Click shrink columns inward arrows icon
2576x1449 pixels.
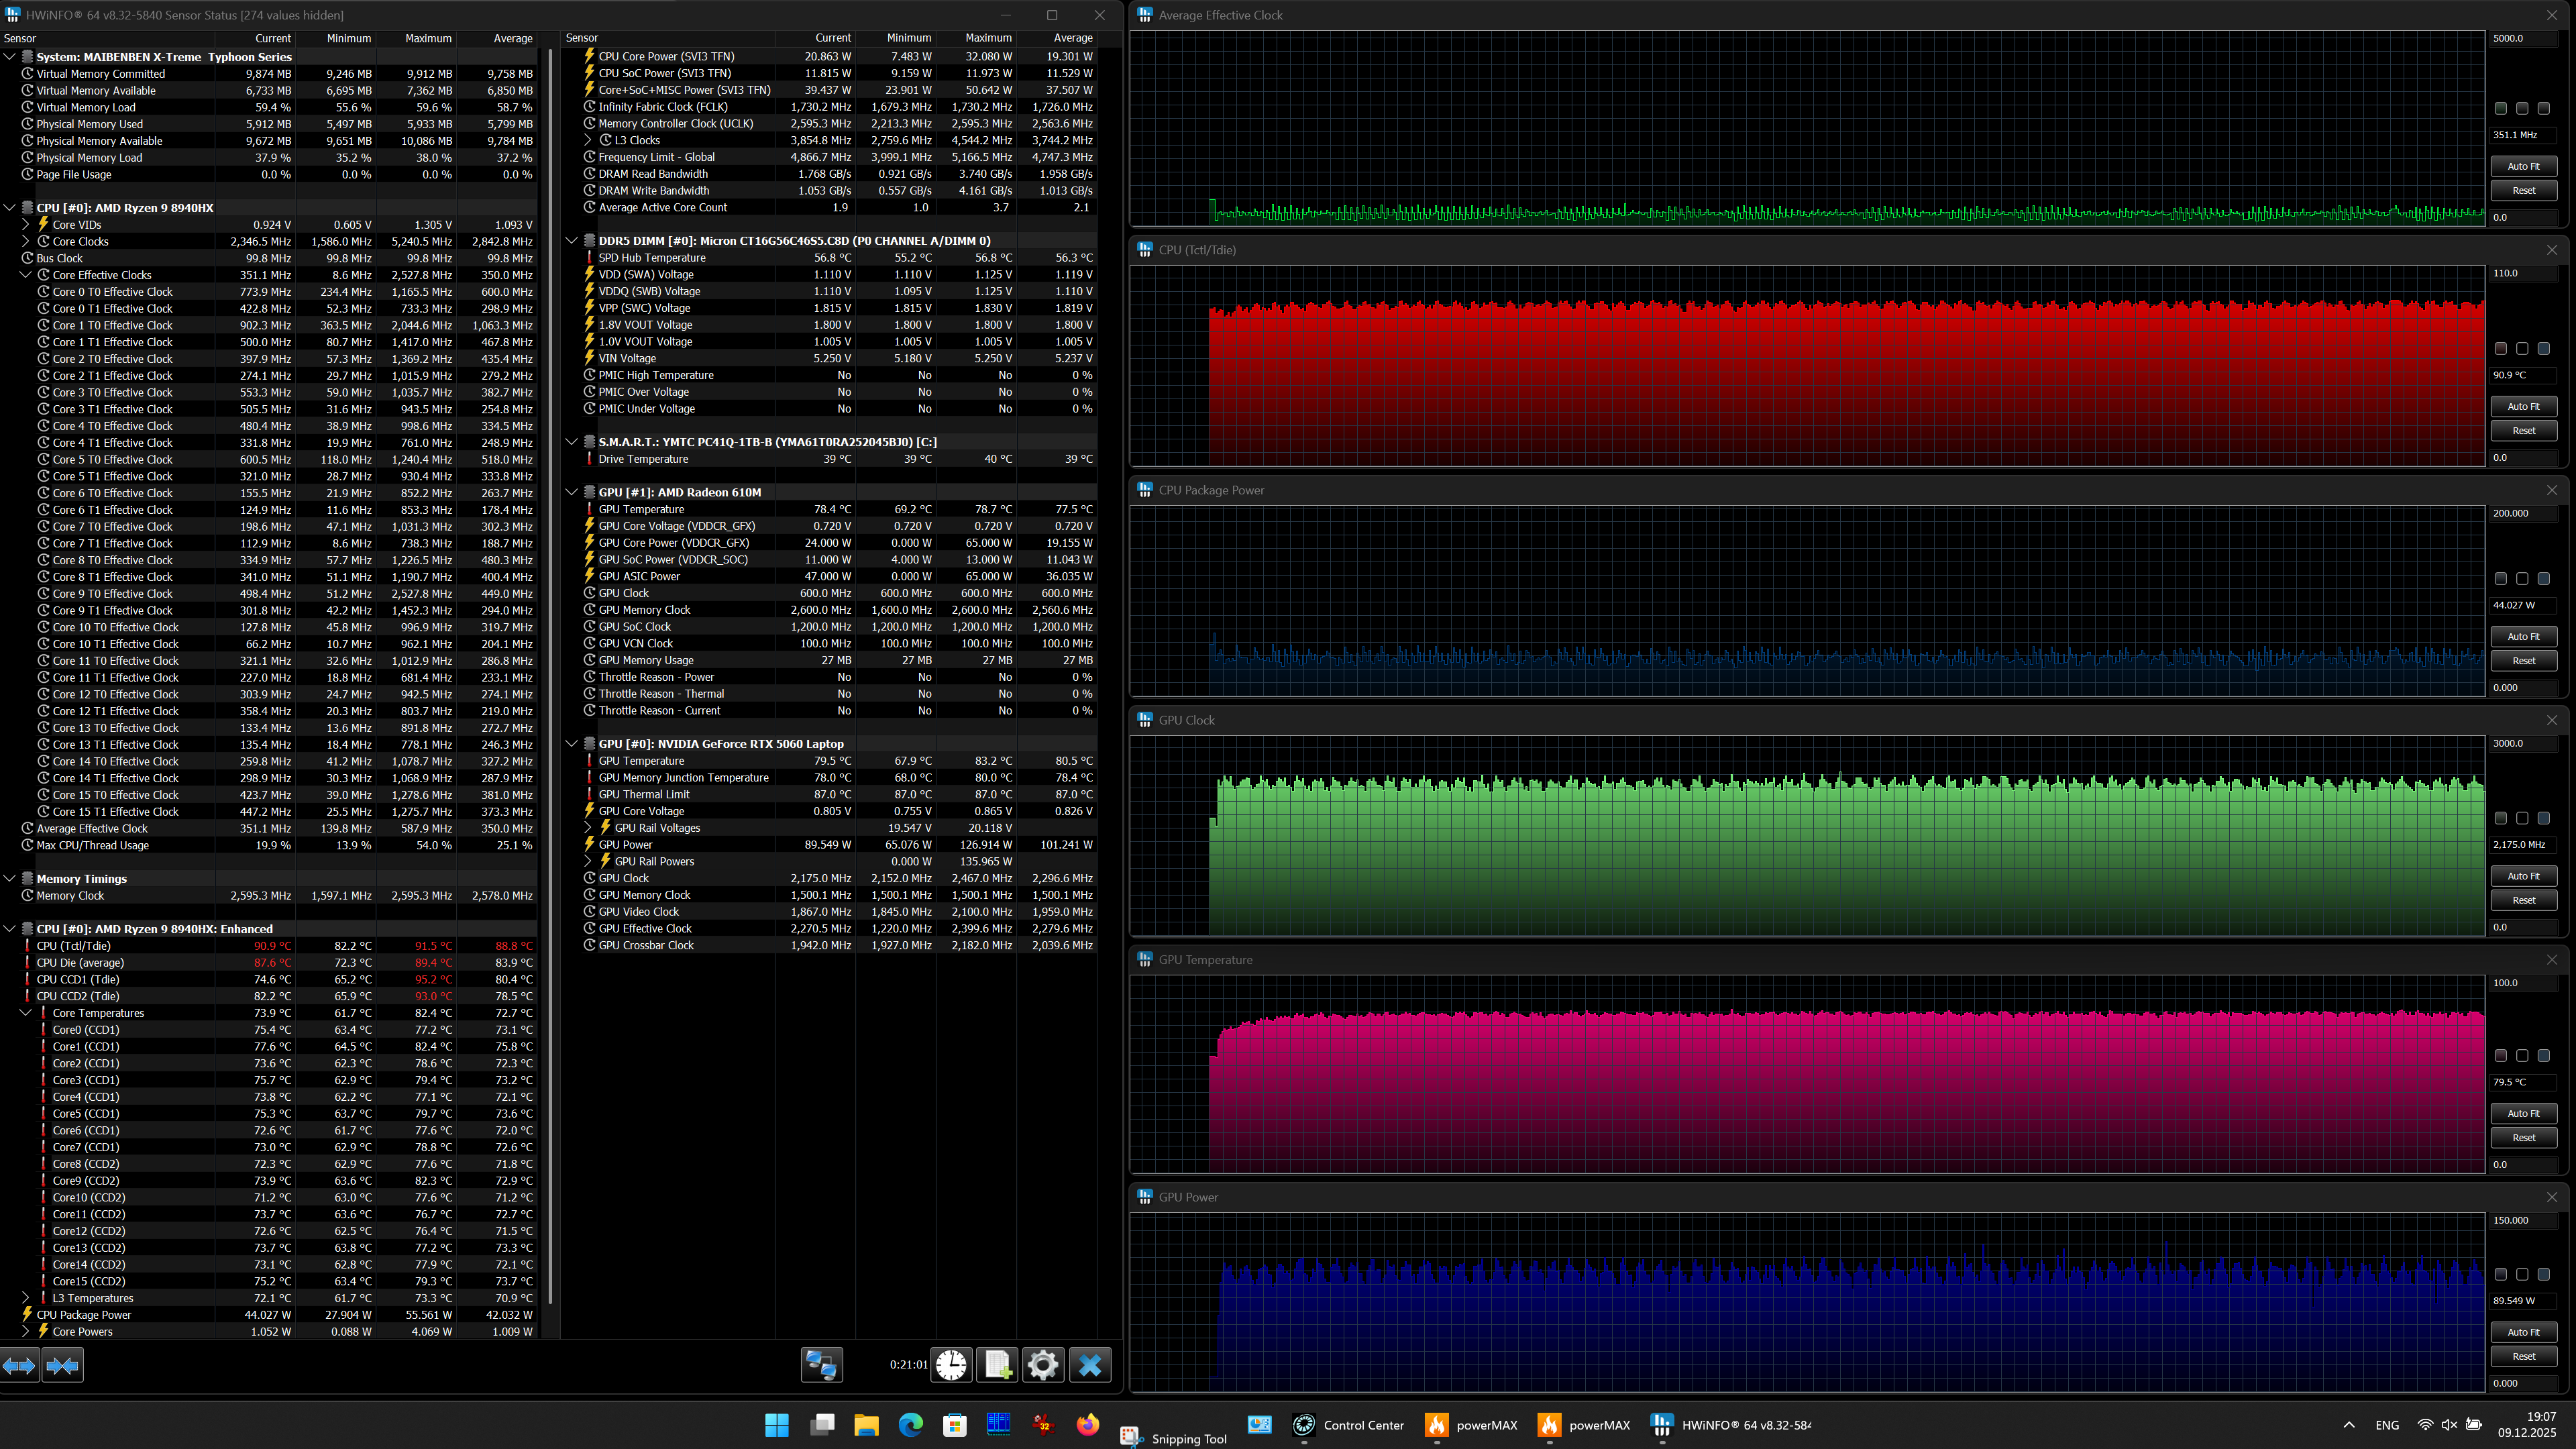point(62,1365)
